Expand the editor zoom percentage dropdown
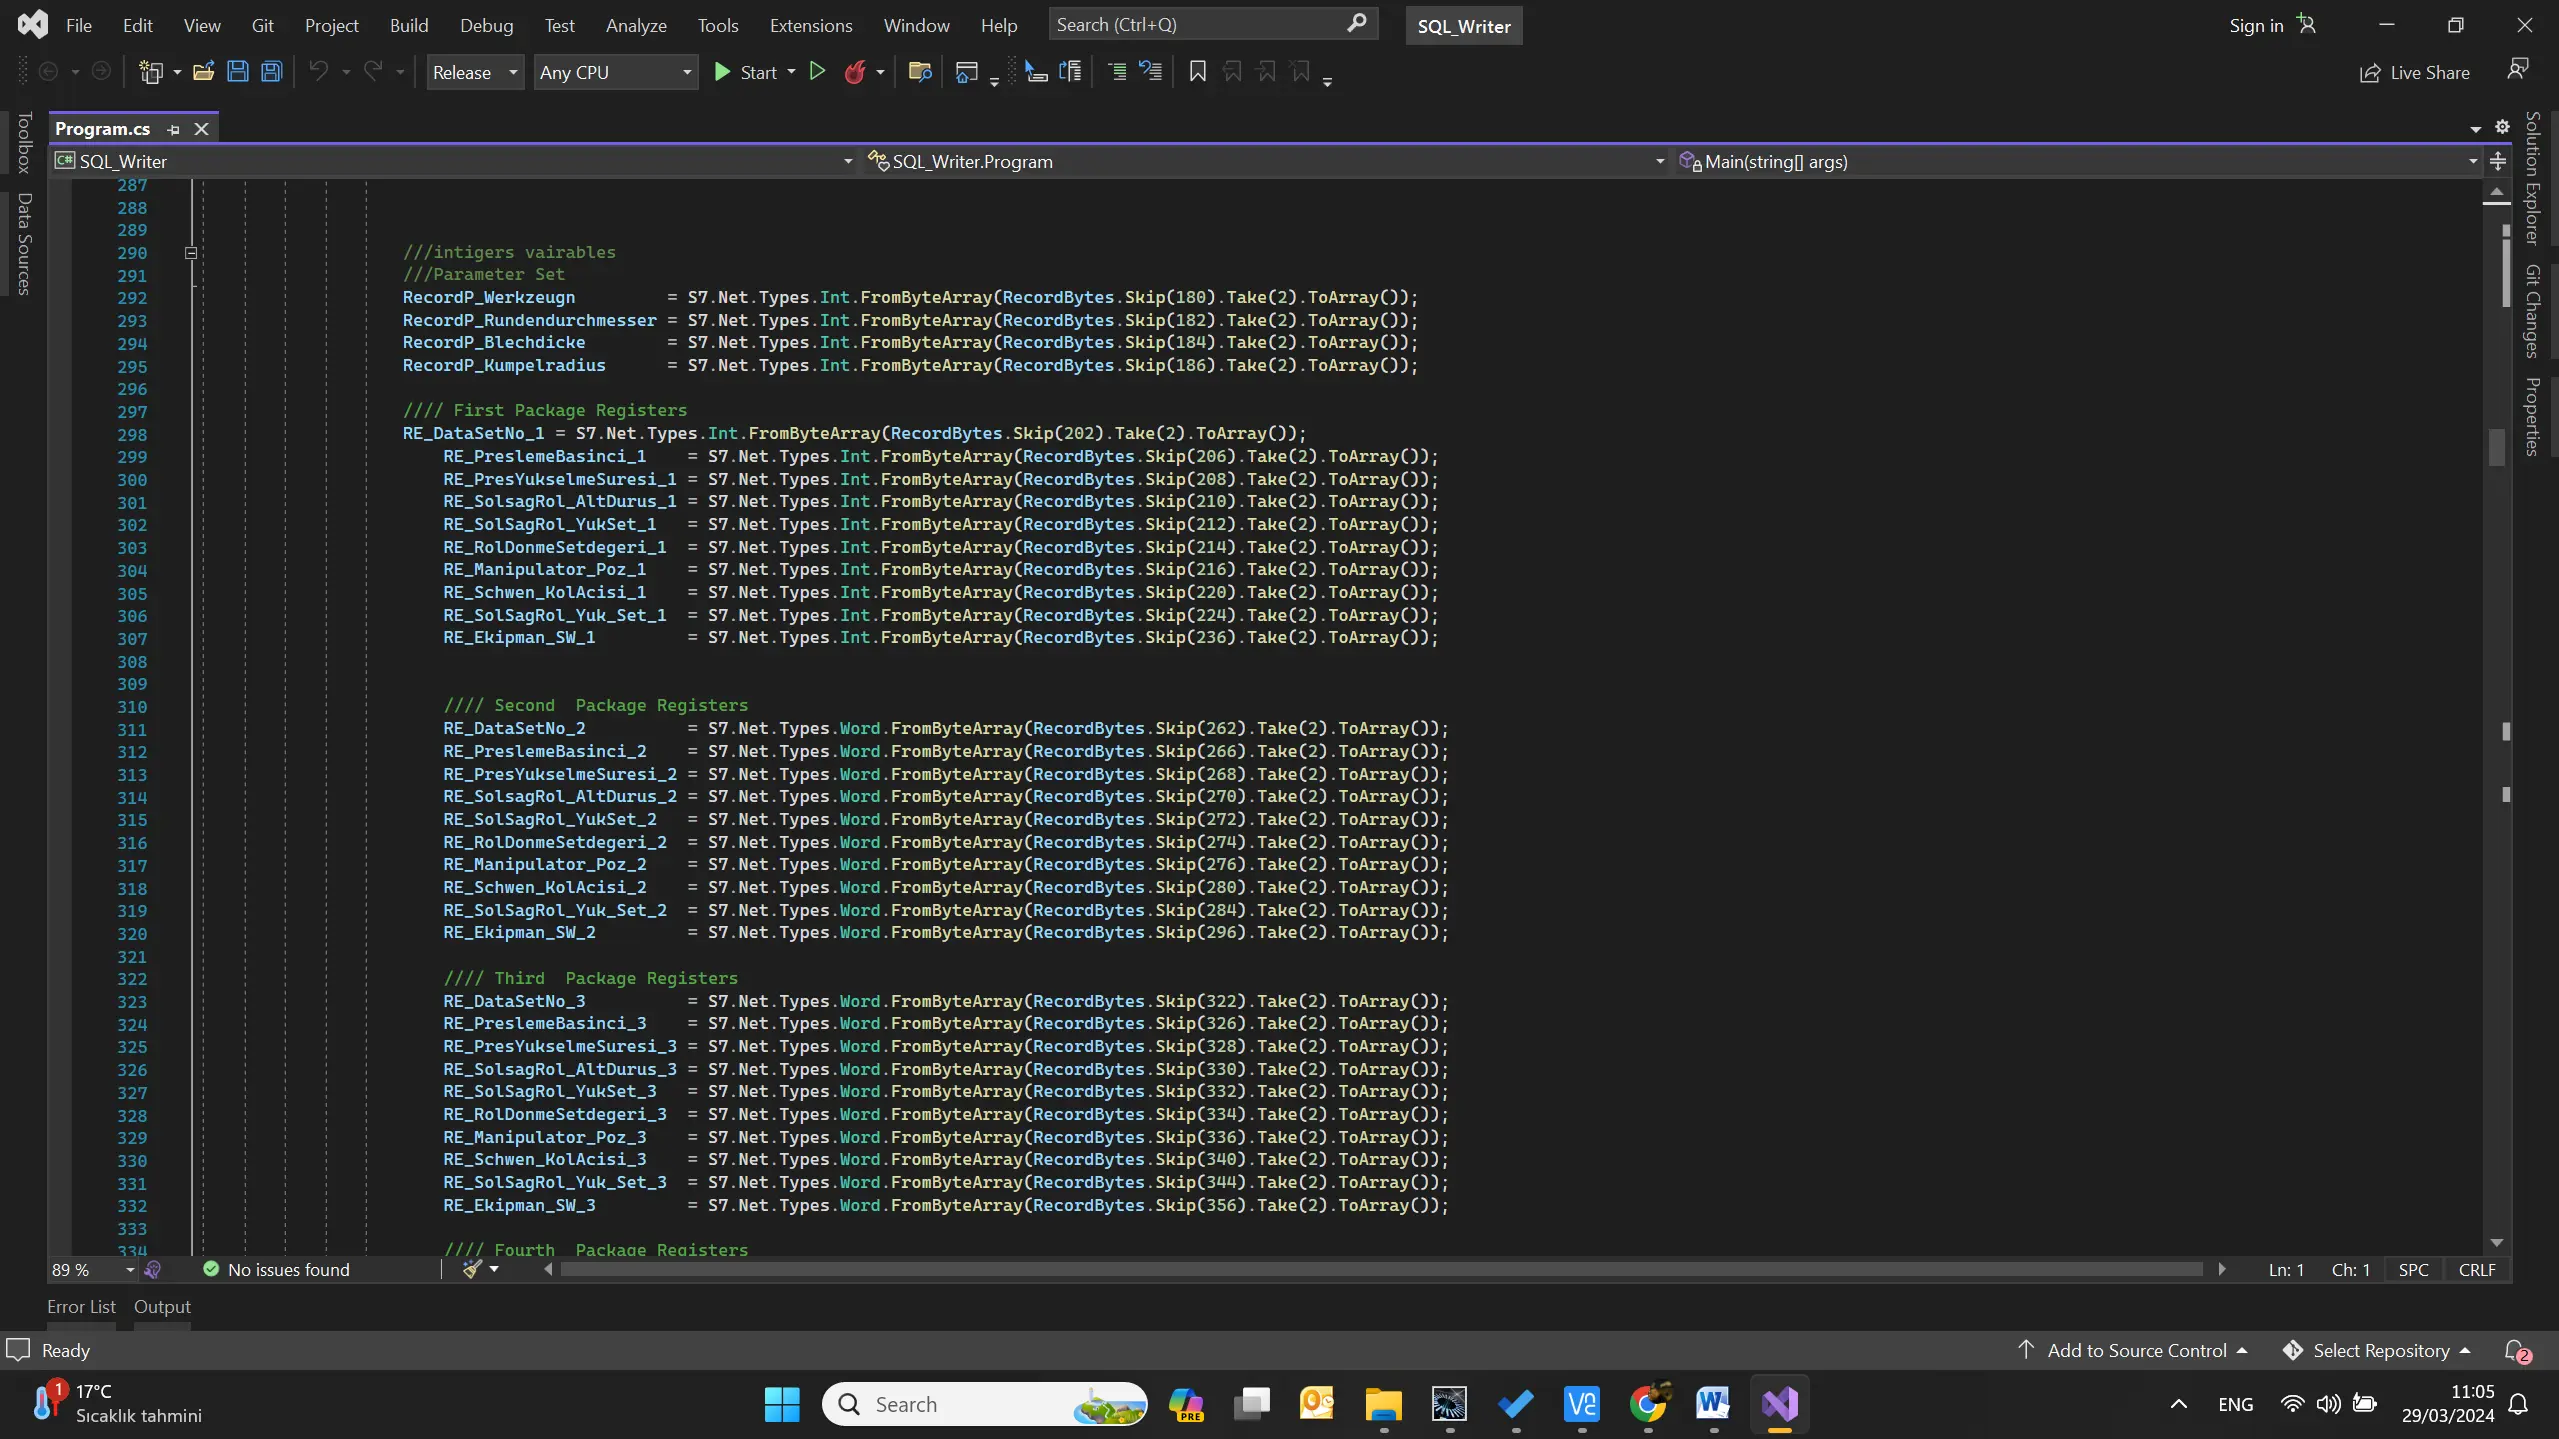Viewport: 2559px width, 1439px height. point(130,1270)
